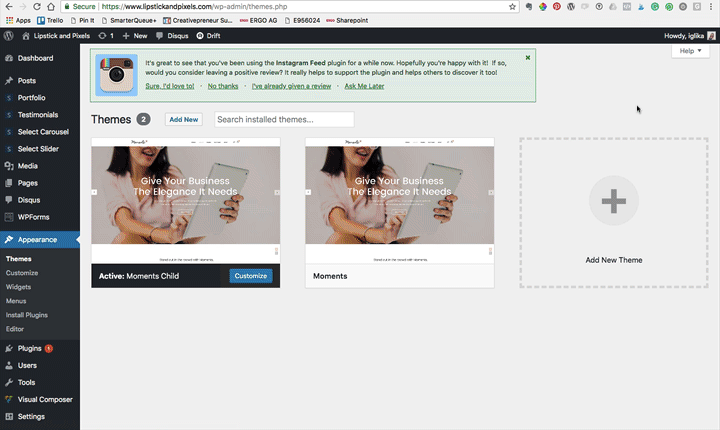Click the browser forward arrow
This screenshot has width=720, height=430.
[x=22, y=6]
